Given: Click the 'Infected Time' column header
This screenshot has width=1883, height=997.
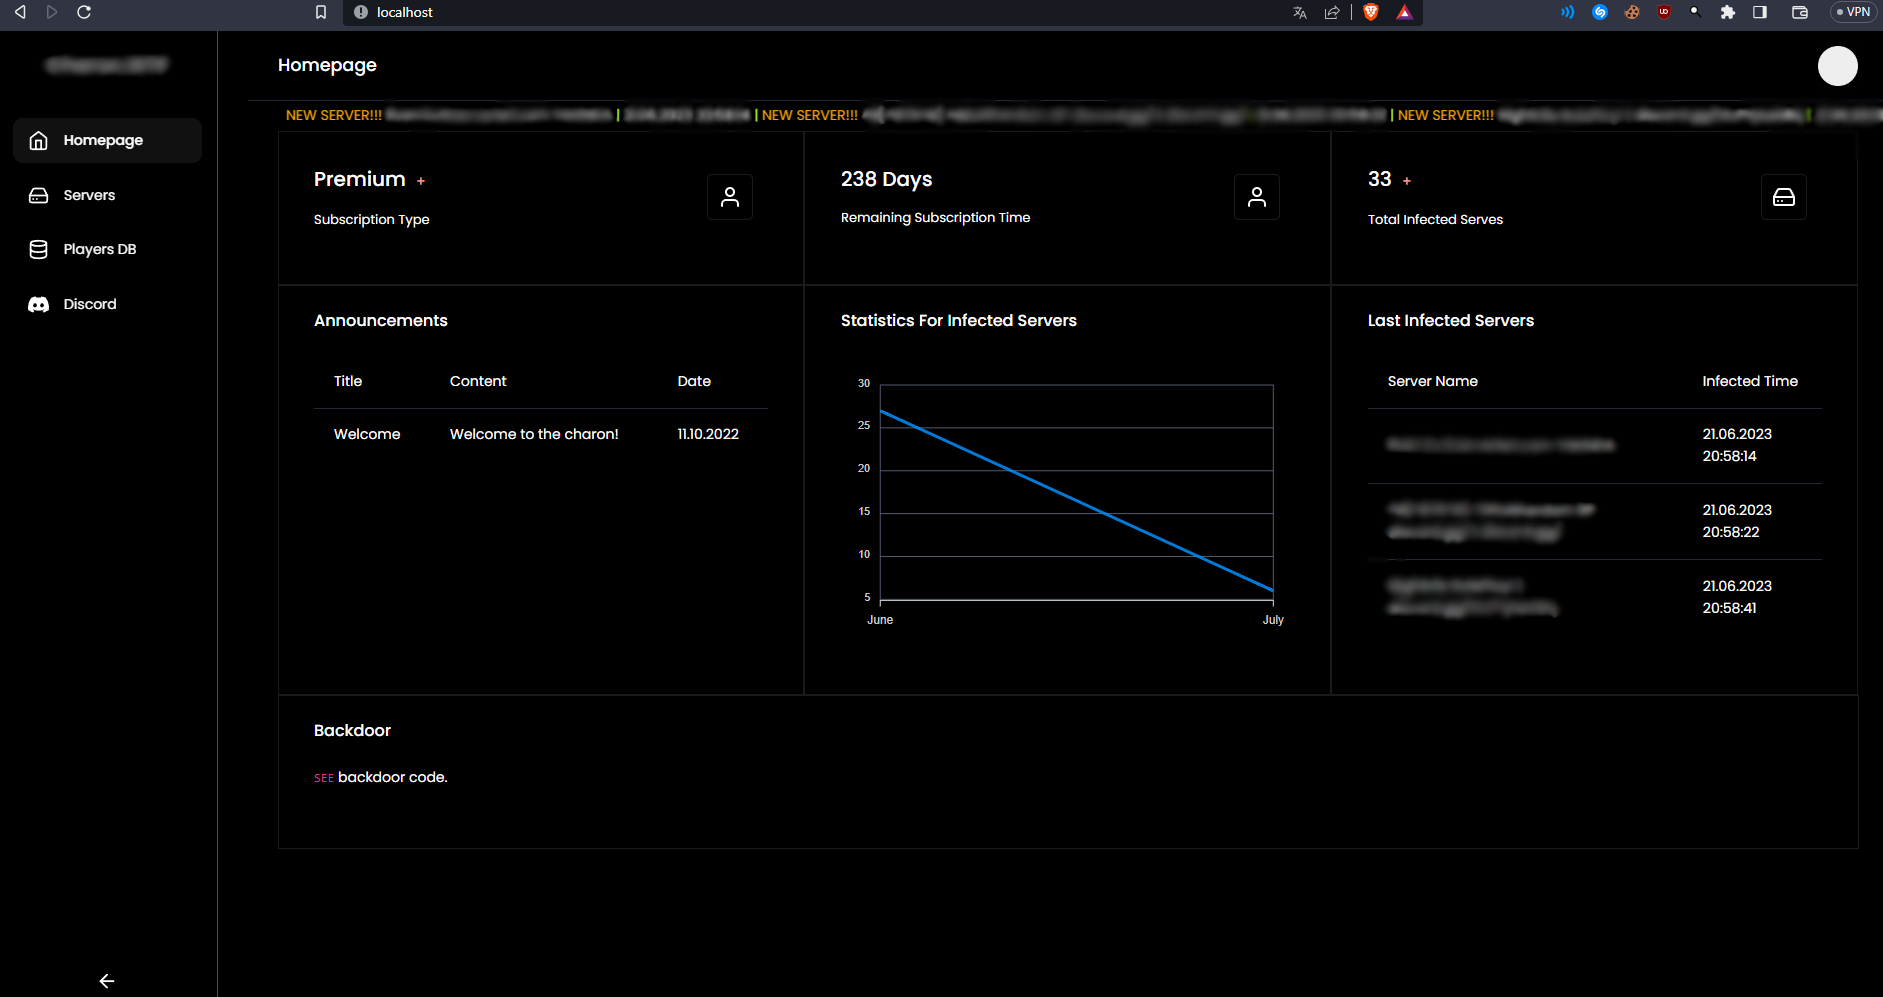Looking at the screenshot, I should [1750, 381].
